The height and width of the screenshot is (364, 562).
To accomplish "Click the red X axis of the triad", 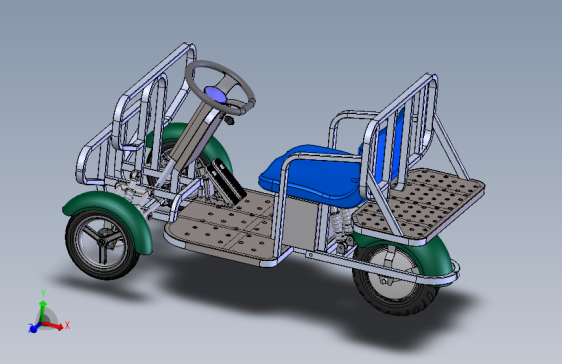I will 54,325.
